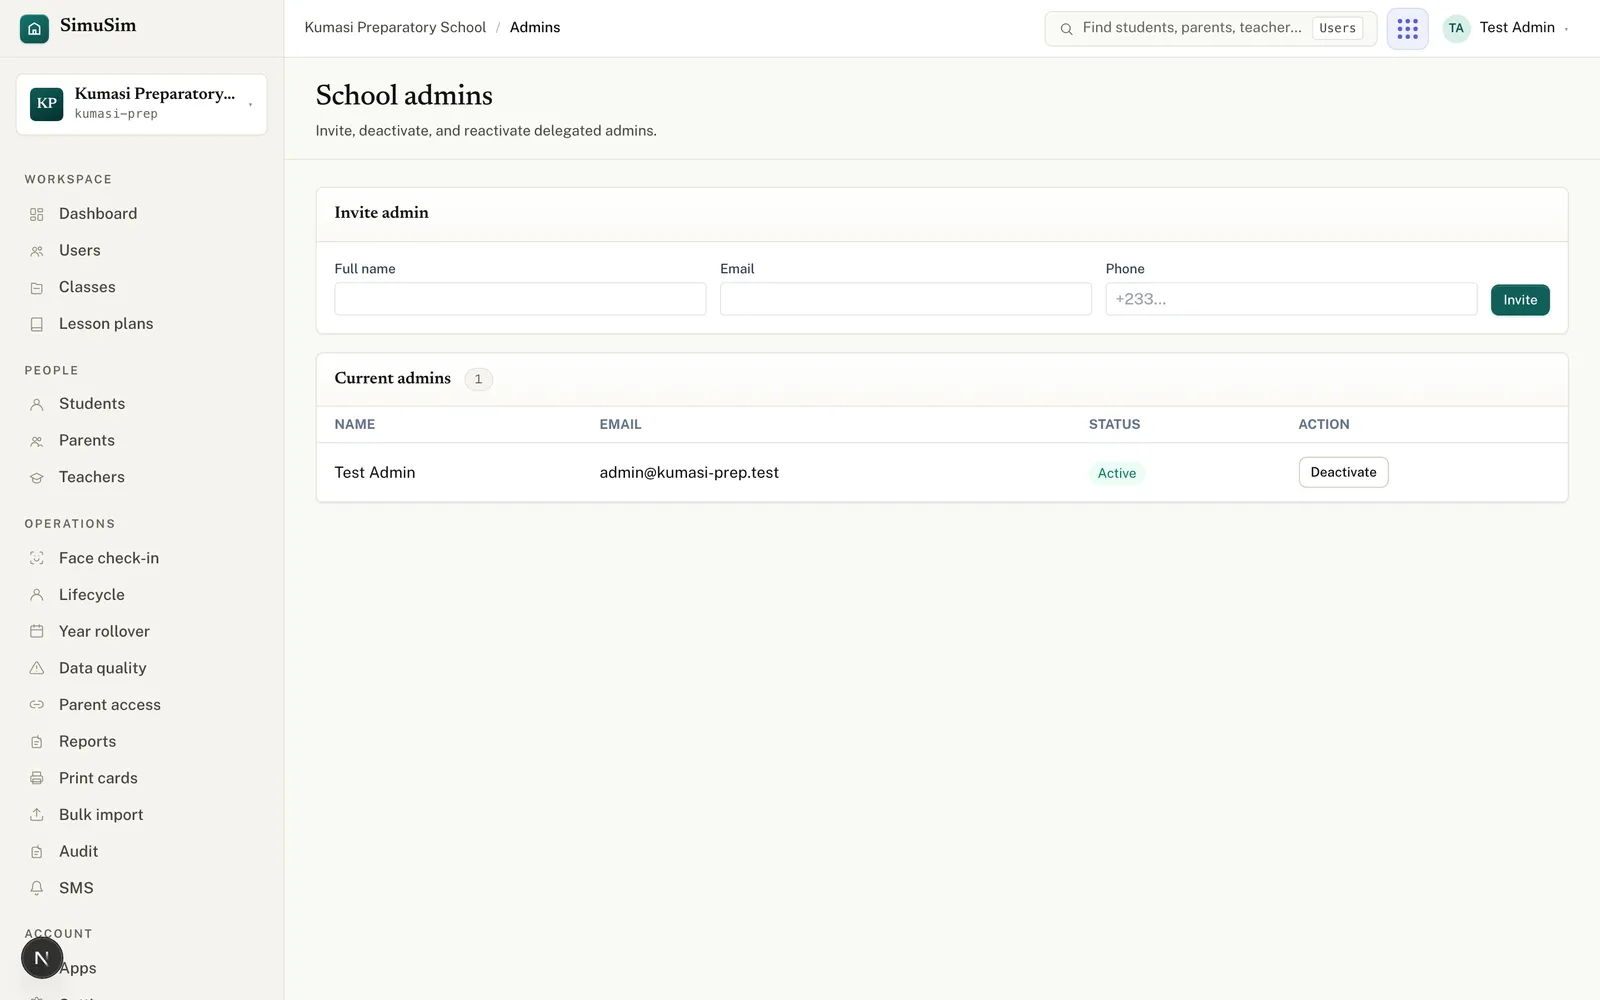Click the Admins breadcrumb

pyautogui.click(x=535, y=28)
